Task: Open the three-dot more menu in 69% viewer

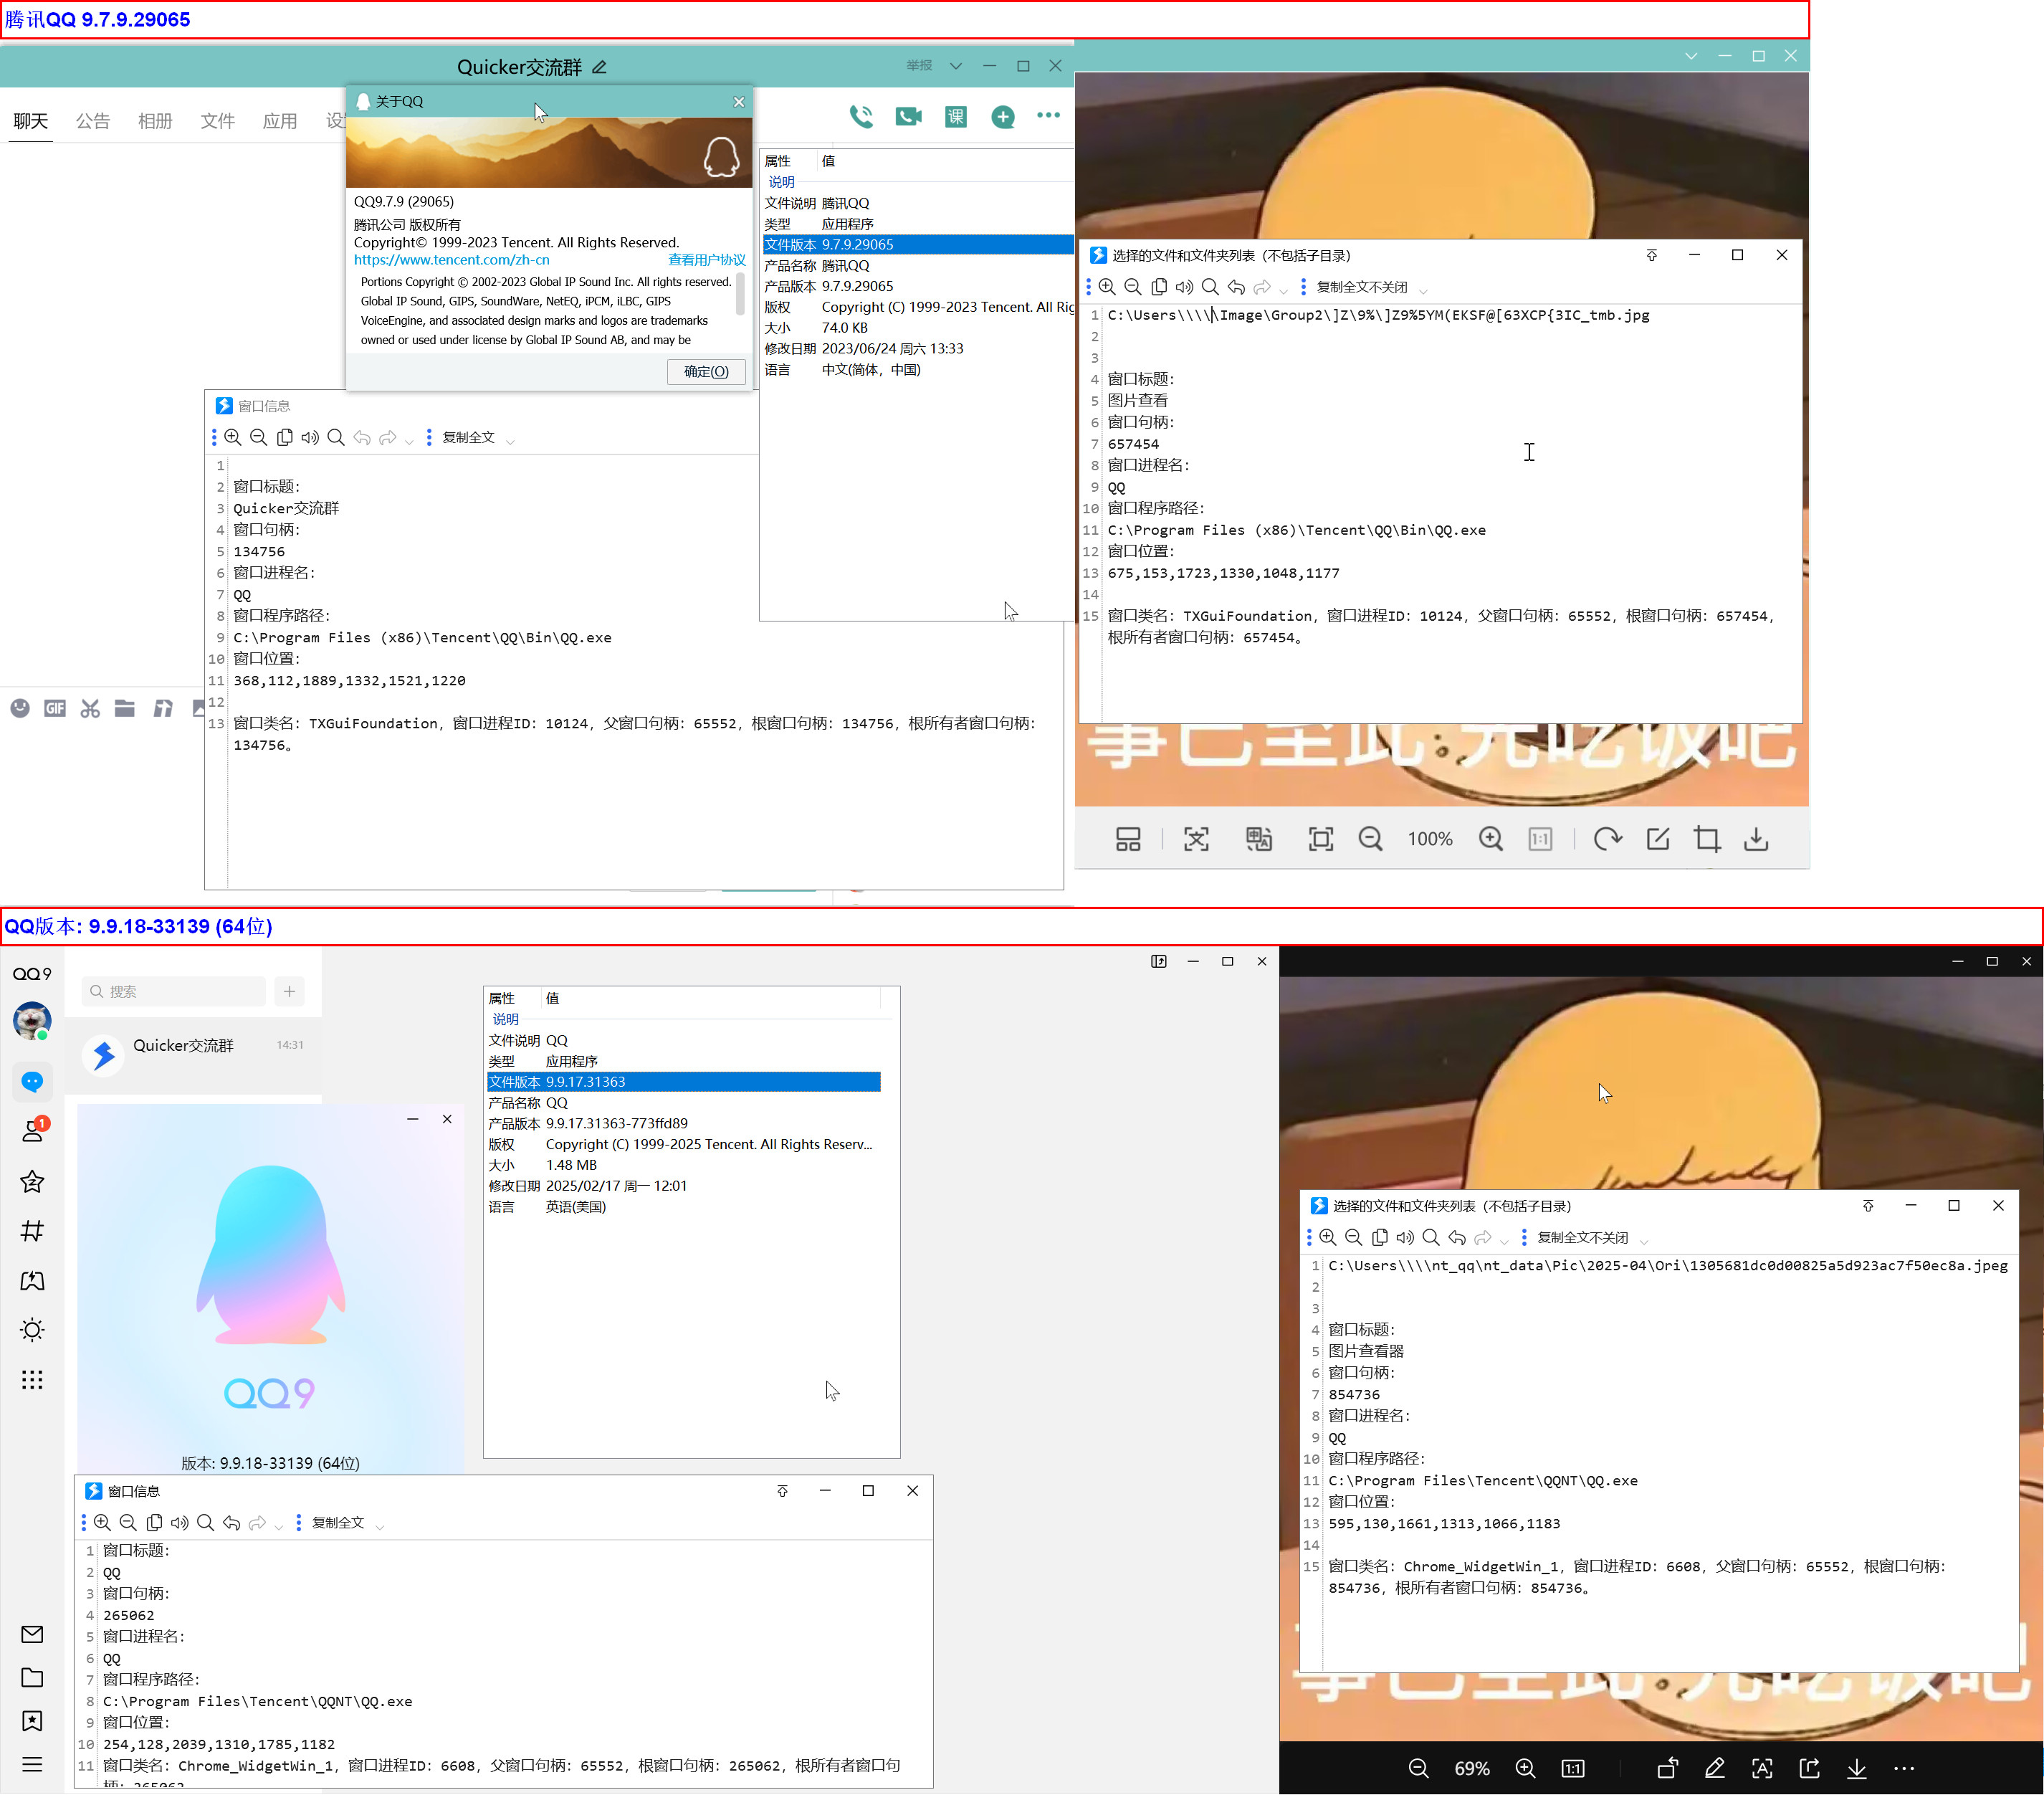Action: click(1904, 1769)
